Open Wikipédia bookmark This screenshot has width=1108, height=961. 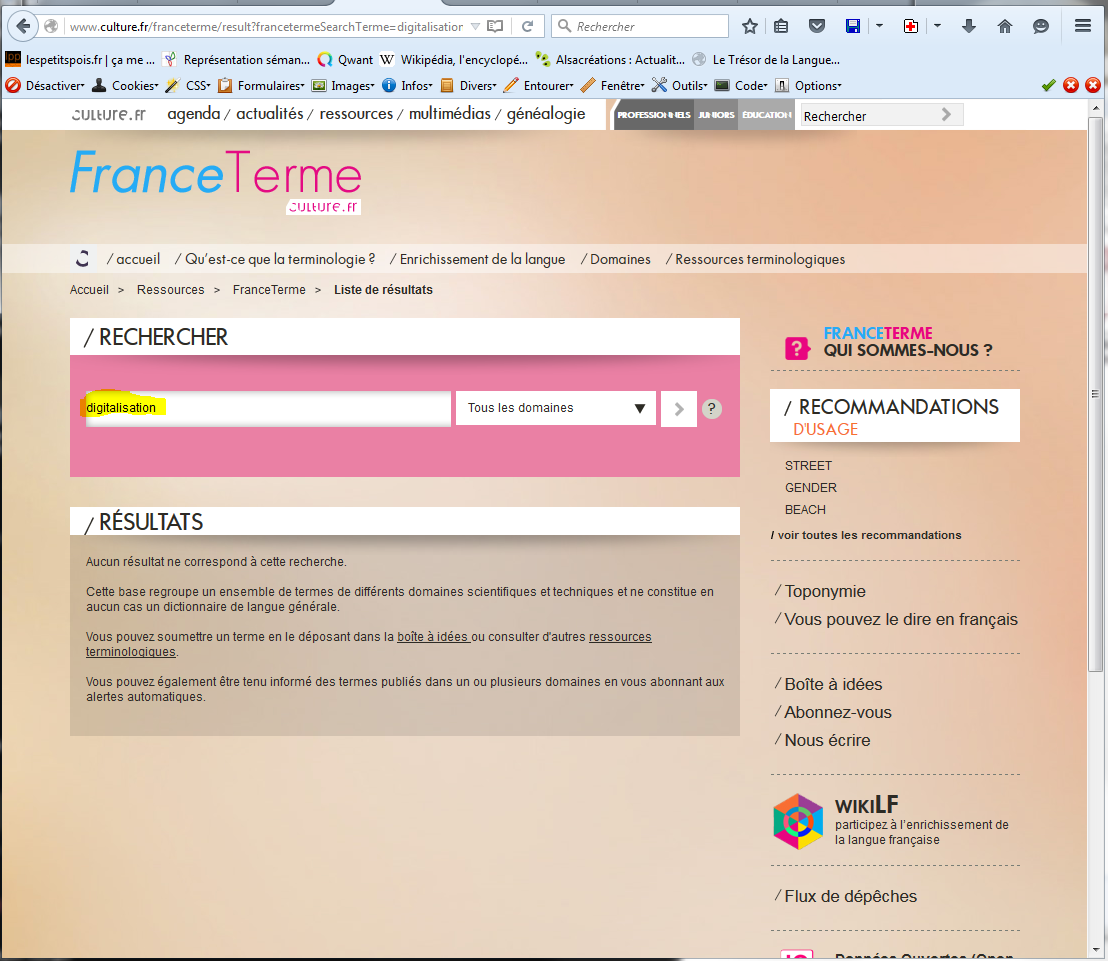(x=454, y=60)
